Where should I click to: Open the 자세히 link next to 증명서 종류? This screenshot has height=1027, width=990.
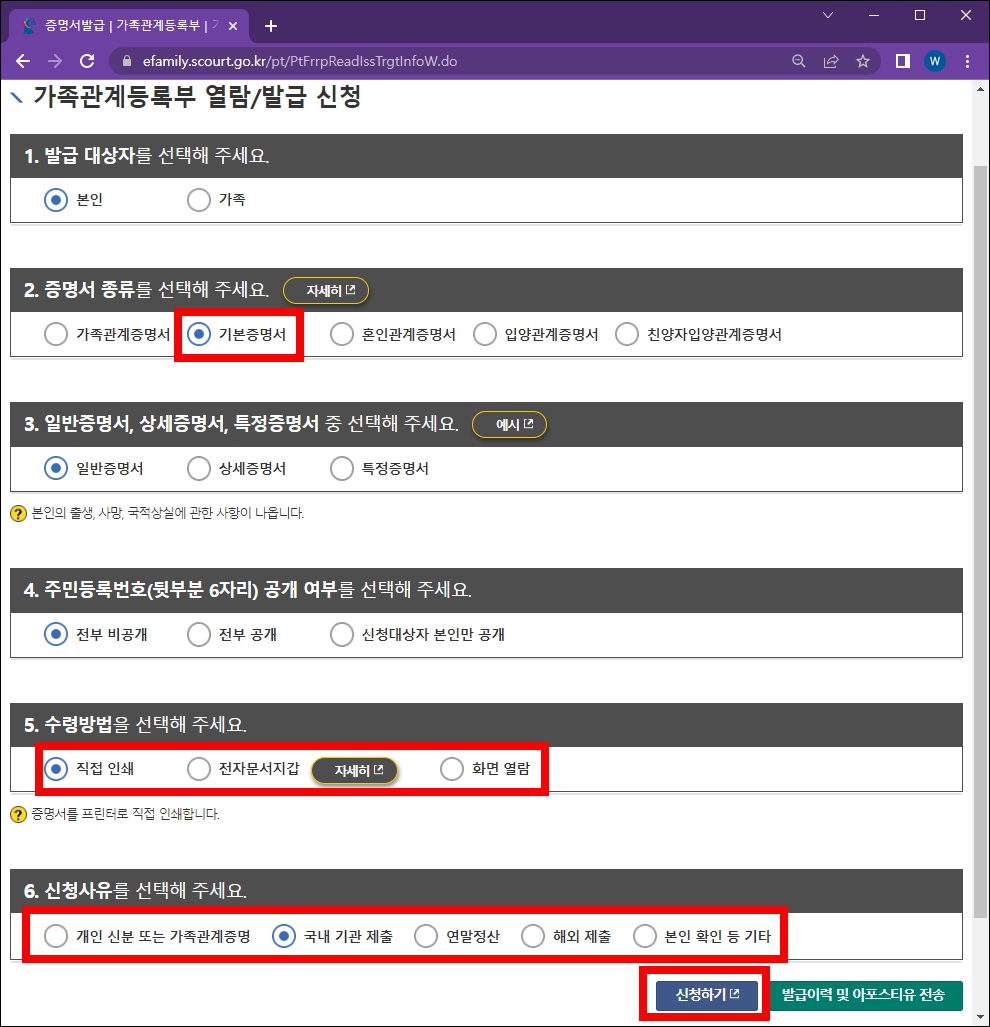(325, 290)
